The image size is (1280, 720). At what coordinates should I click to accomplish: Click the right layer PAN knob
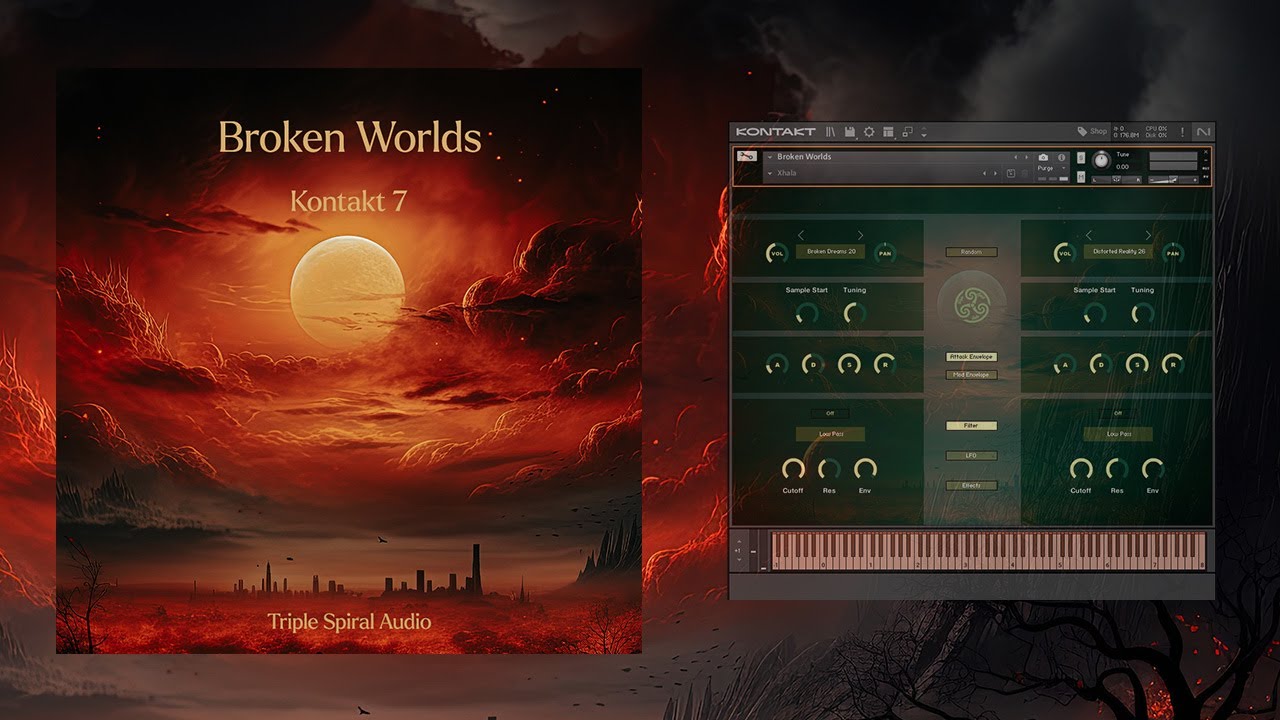(1173, 254)
